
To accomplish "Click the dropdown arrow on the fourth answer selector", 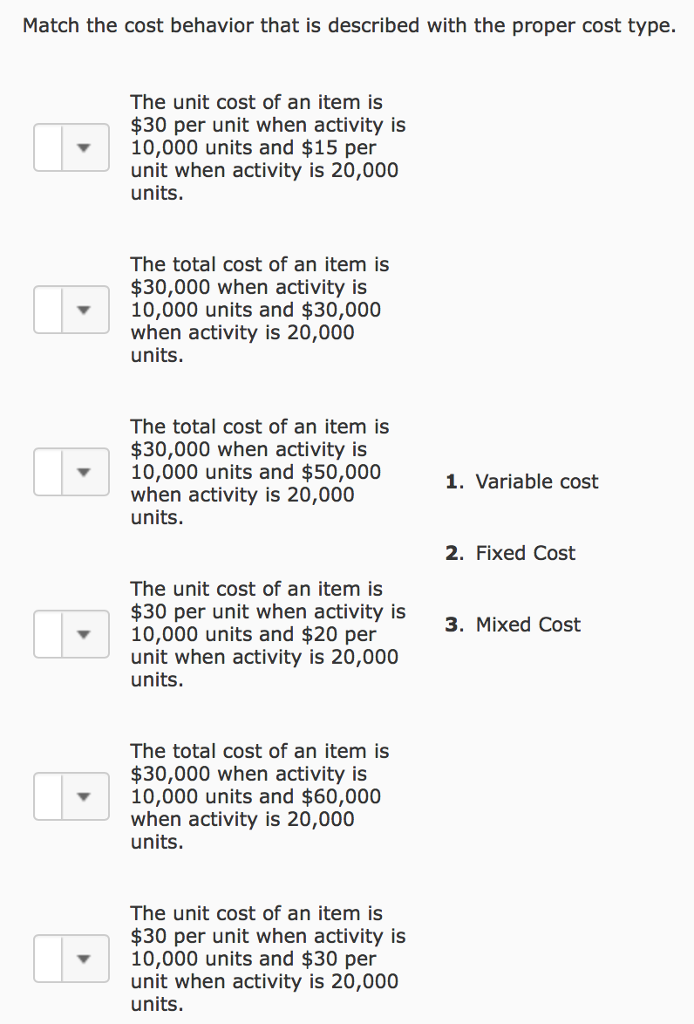I will (x=86, y=633).
